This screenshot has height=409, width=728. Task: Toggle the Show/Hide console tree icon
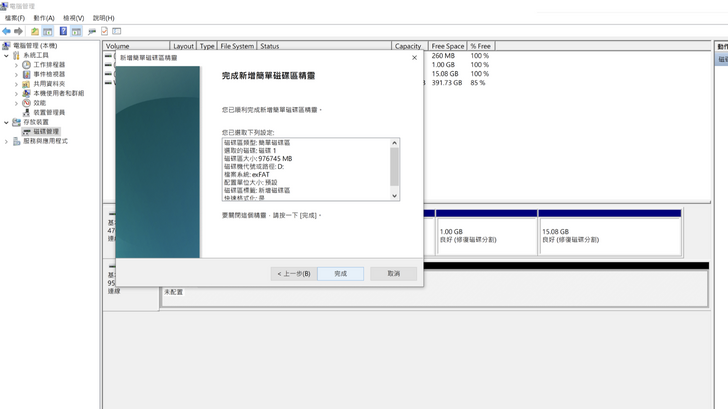point(47,31)
